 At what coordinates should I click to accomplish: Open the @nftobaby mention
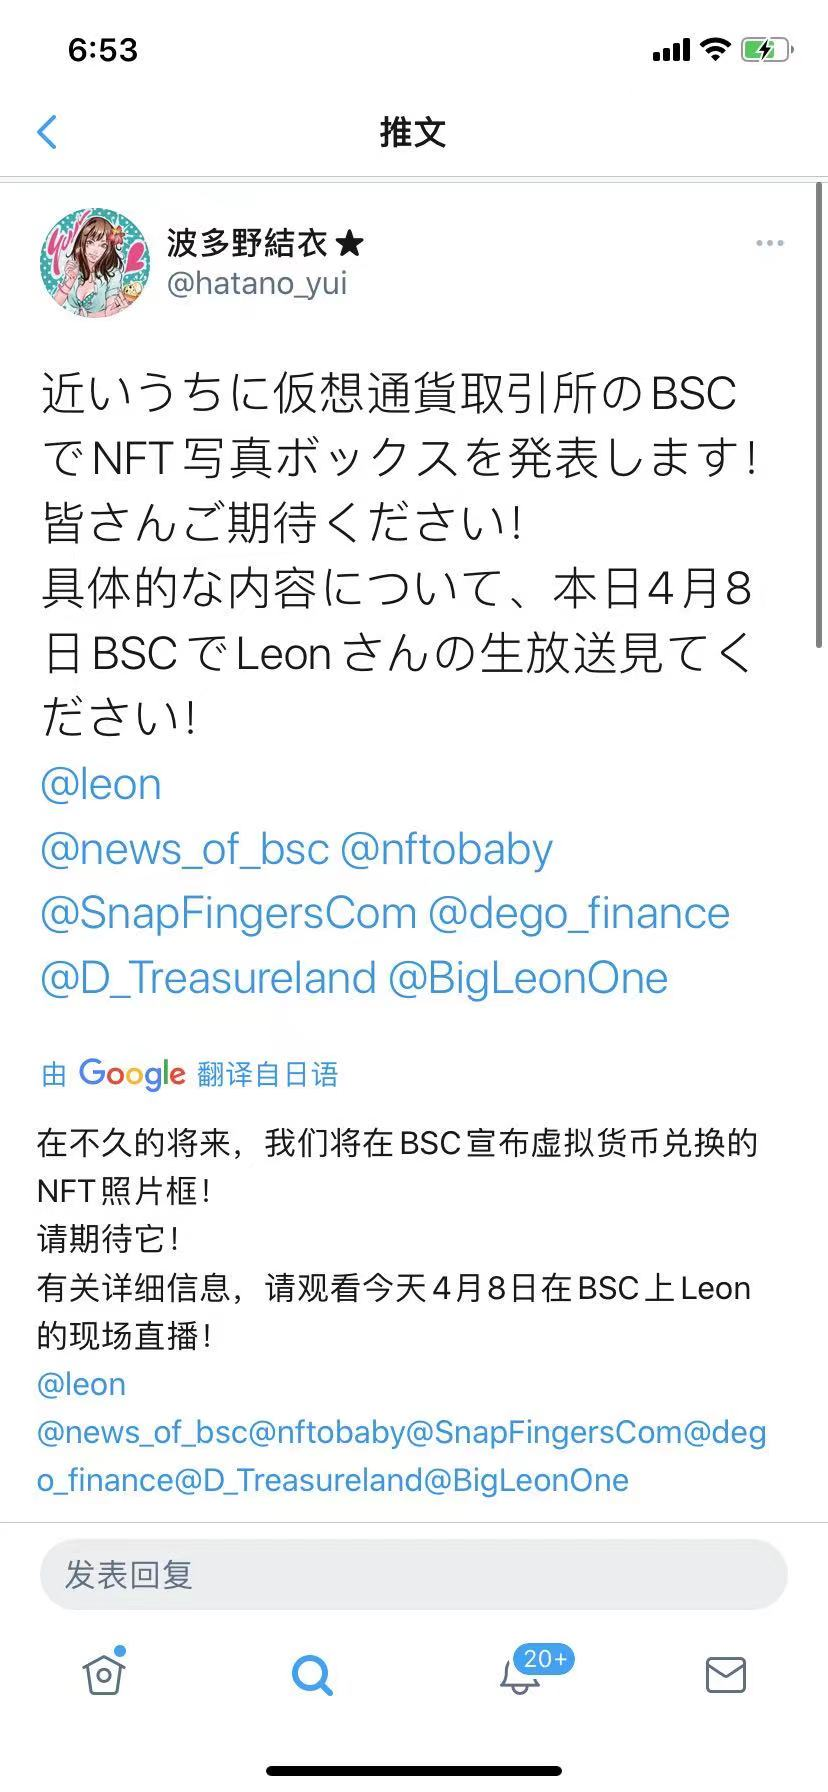[446, 849]
